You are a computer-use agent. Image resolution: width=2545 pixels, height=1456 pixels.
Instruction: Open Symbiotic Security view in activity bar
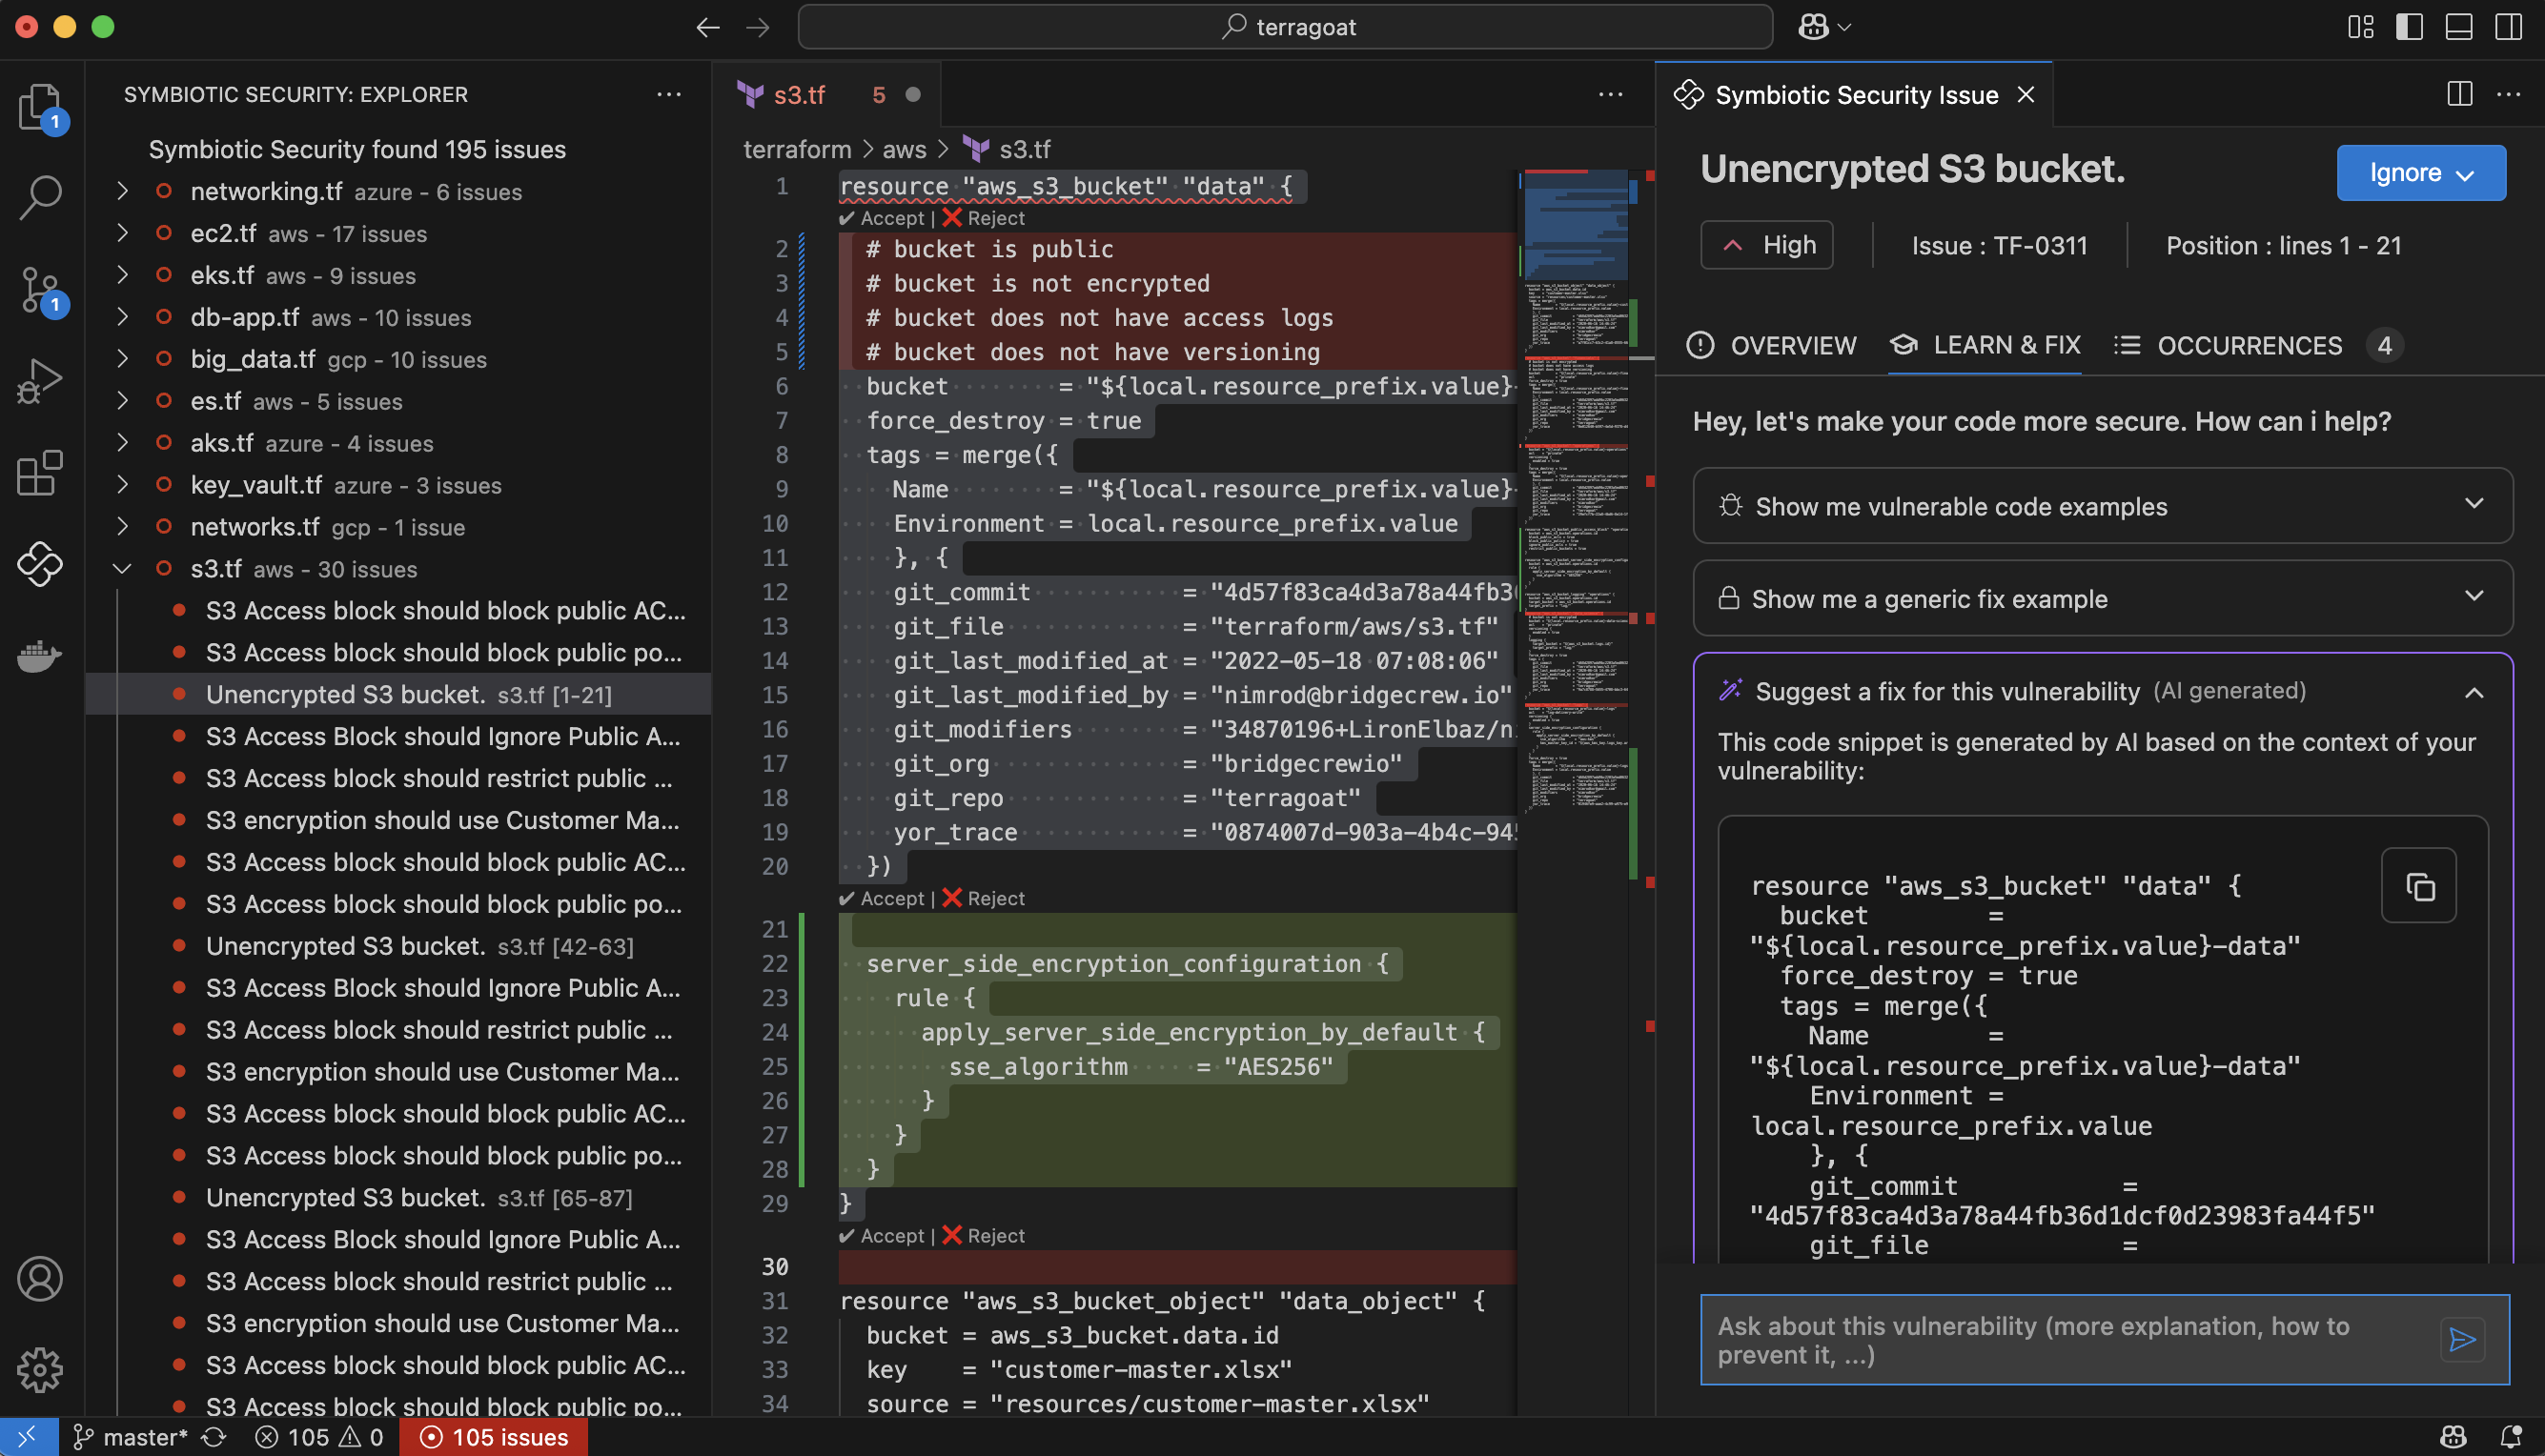(x=40, y=564)
